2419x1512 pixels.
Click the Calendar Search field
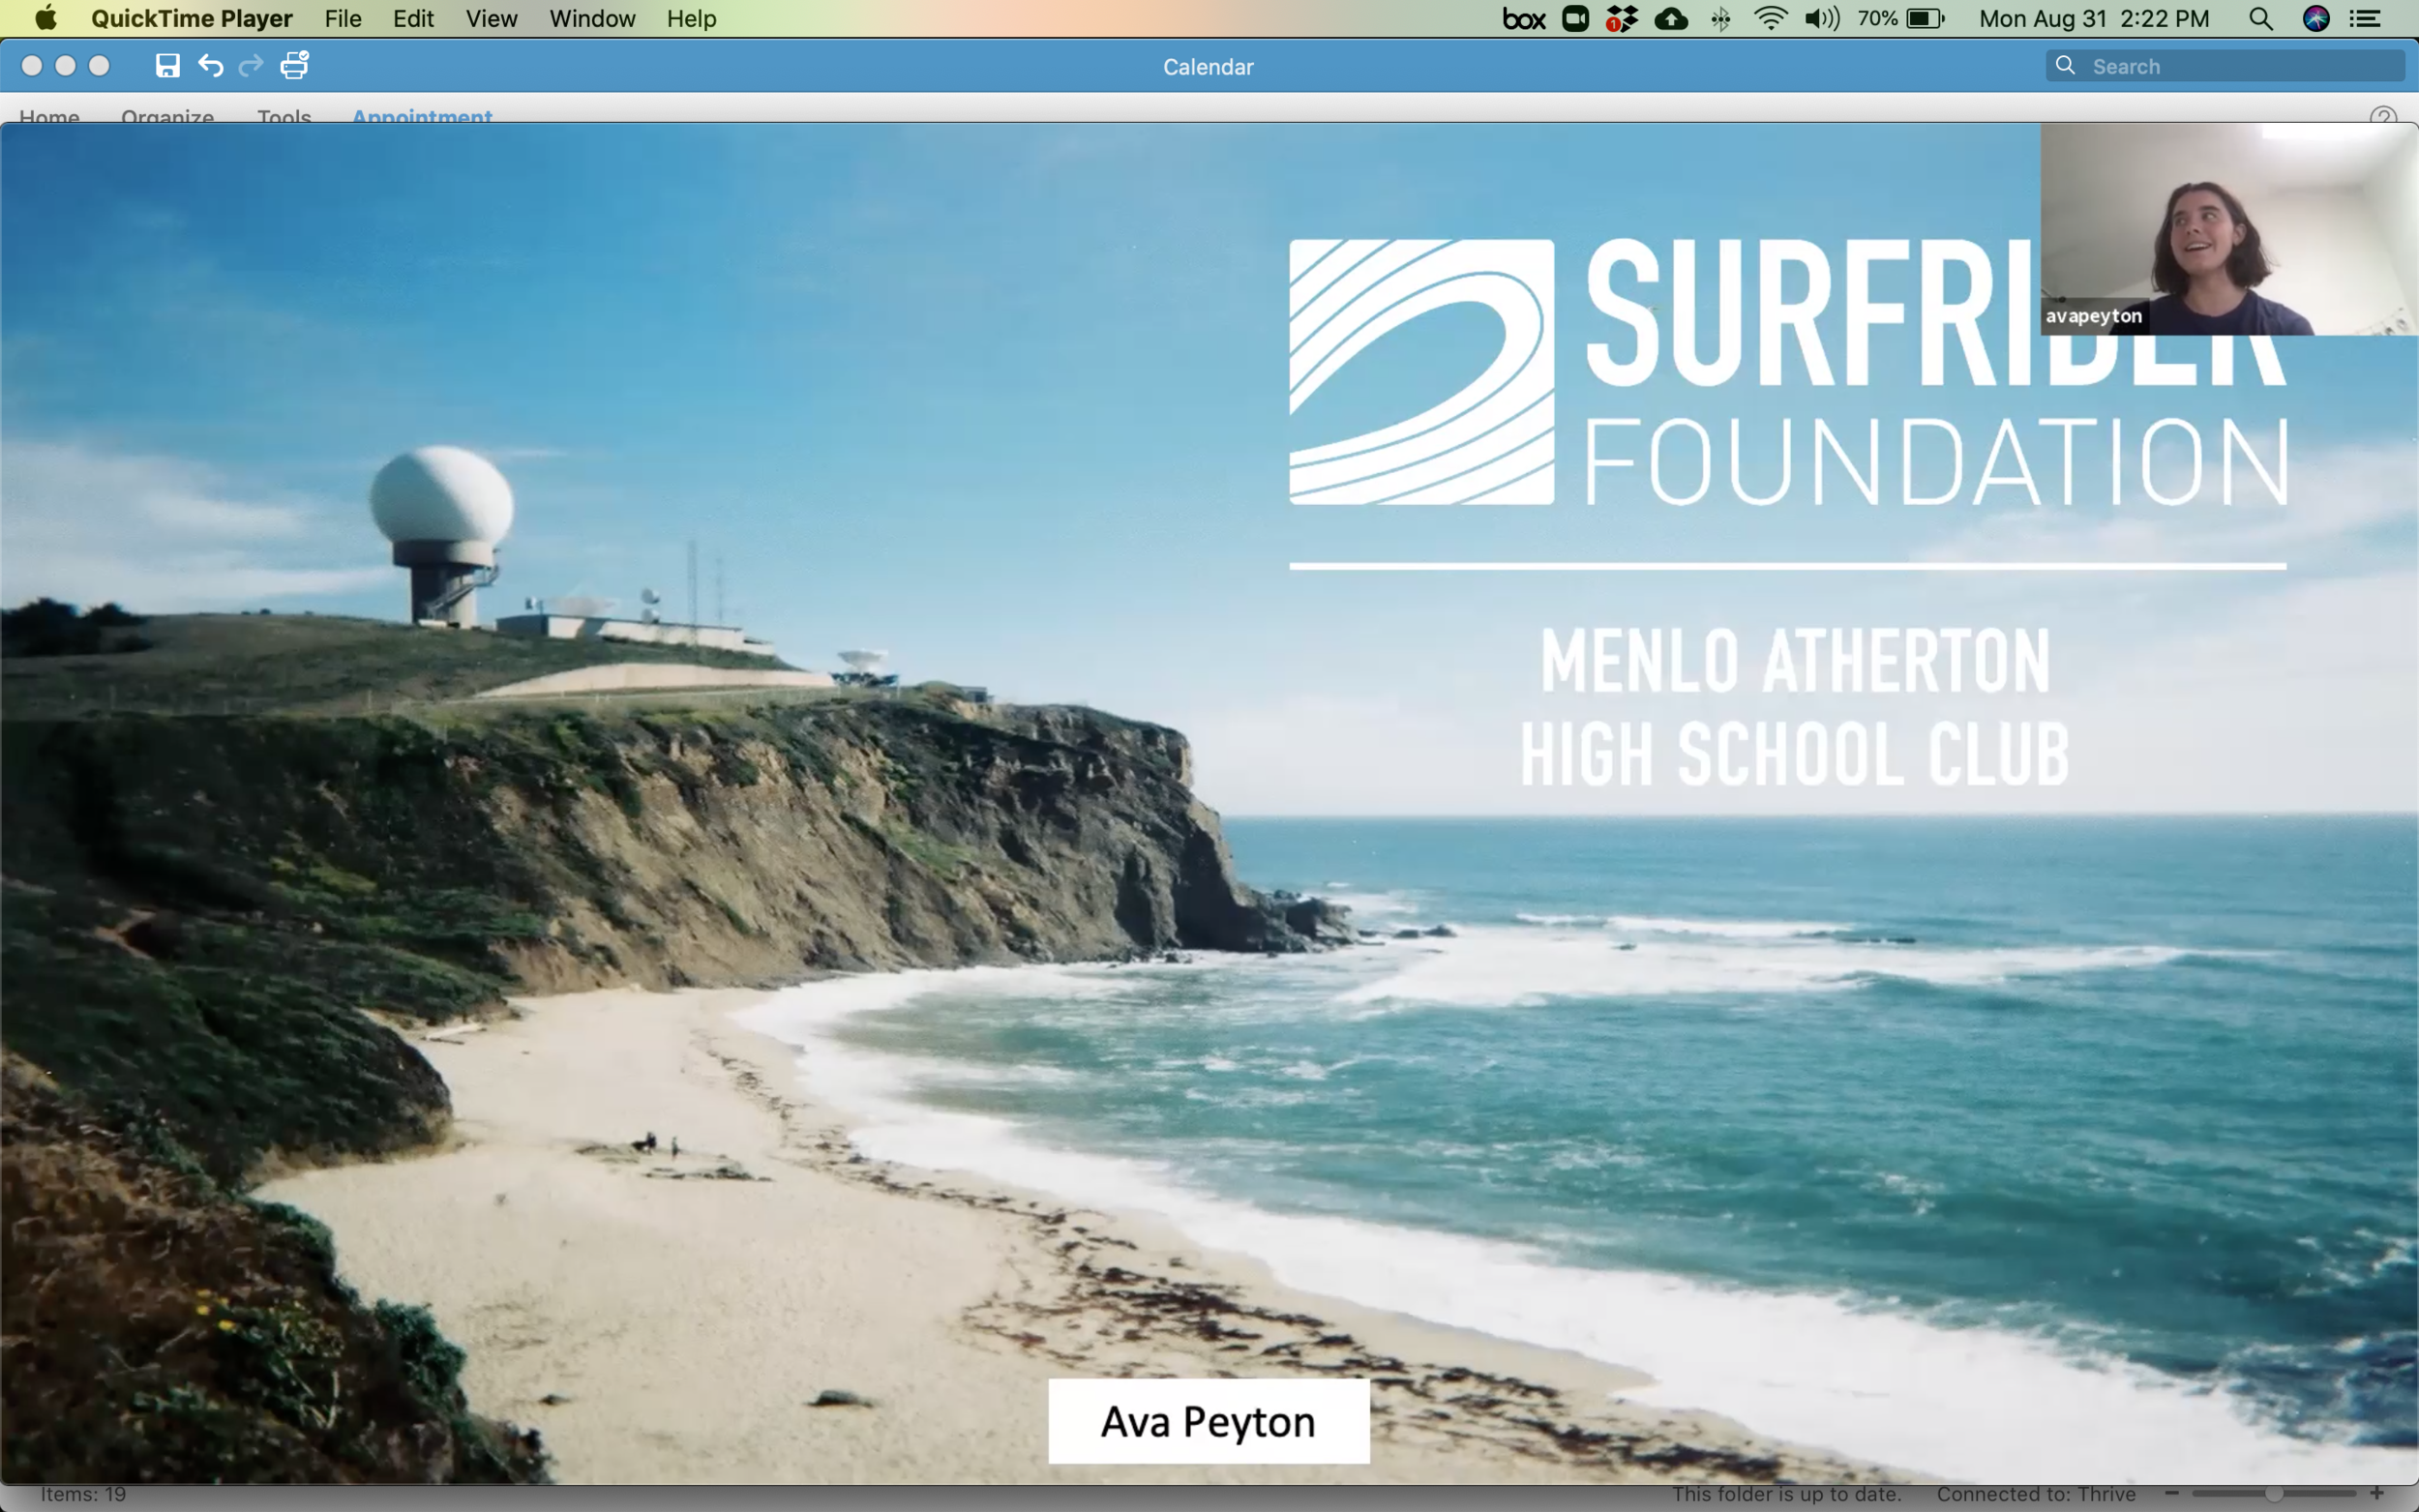click(x=2224, y=66)
